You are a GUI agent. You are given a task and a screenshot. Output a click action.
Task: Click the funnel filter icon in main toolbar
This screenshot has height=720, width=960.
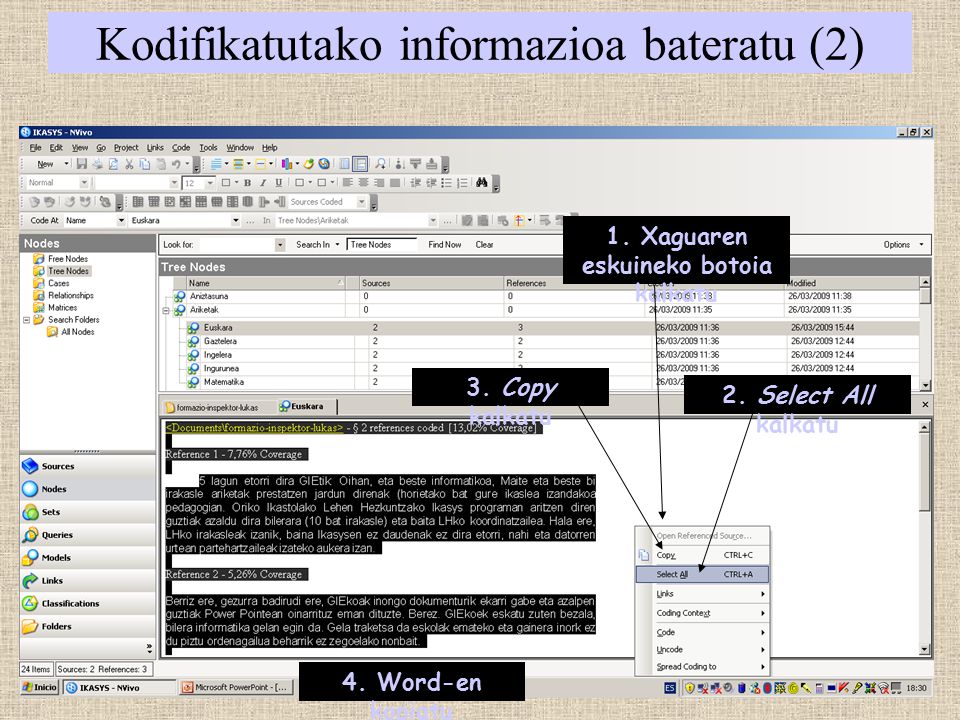416,164
